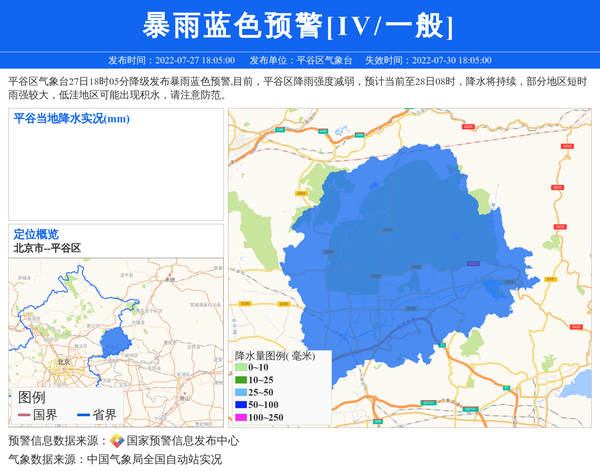The height and width of the screenshot is (471, 600).
Task: Click the 定位概览 panel heading
Action: coord(36,234)
